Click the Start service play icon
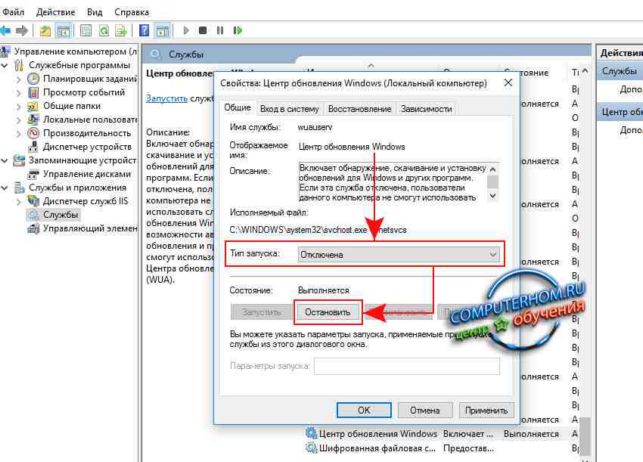The image size is (643, 462). 186,30
